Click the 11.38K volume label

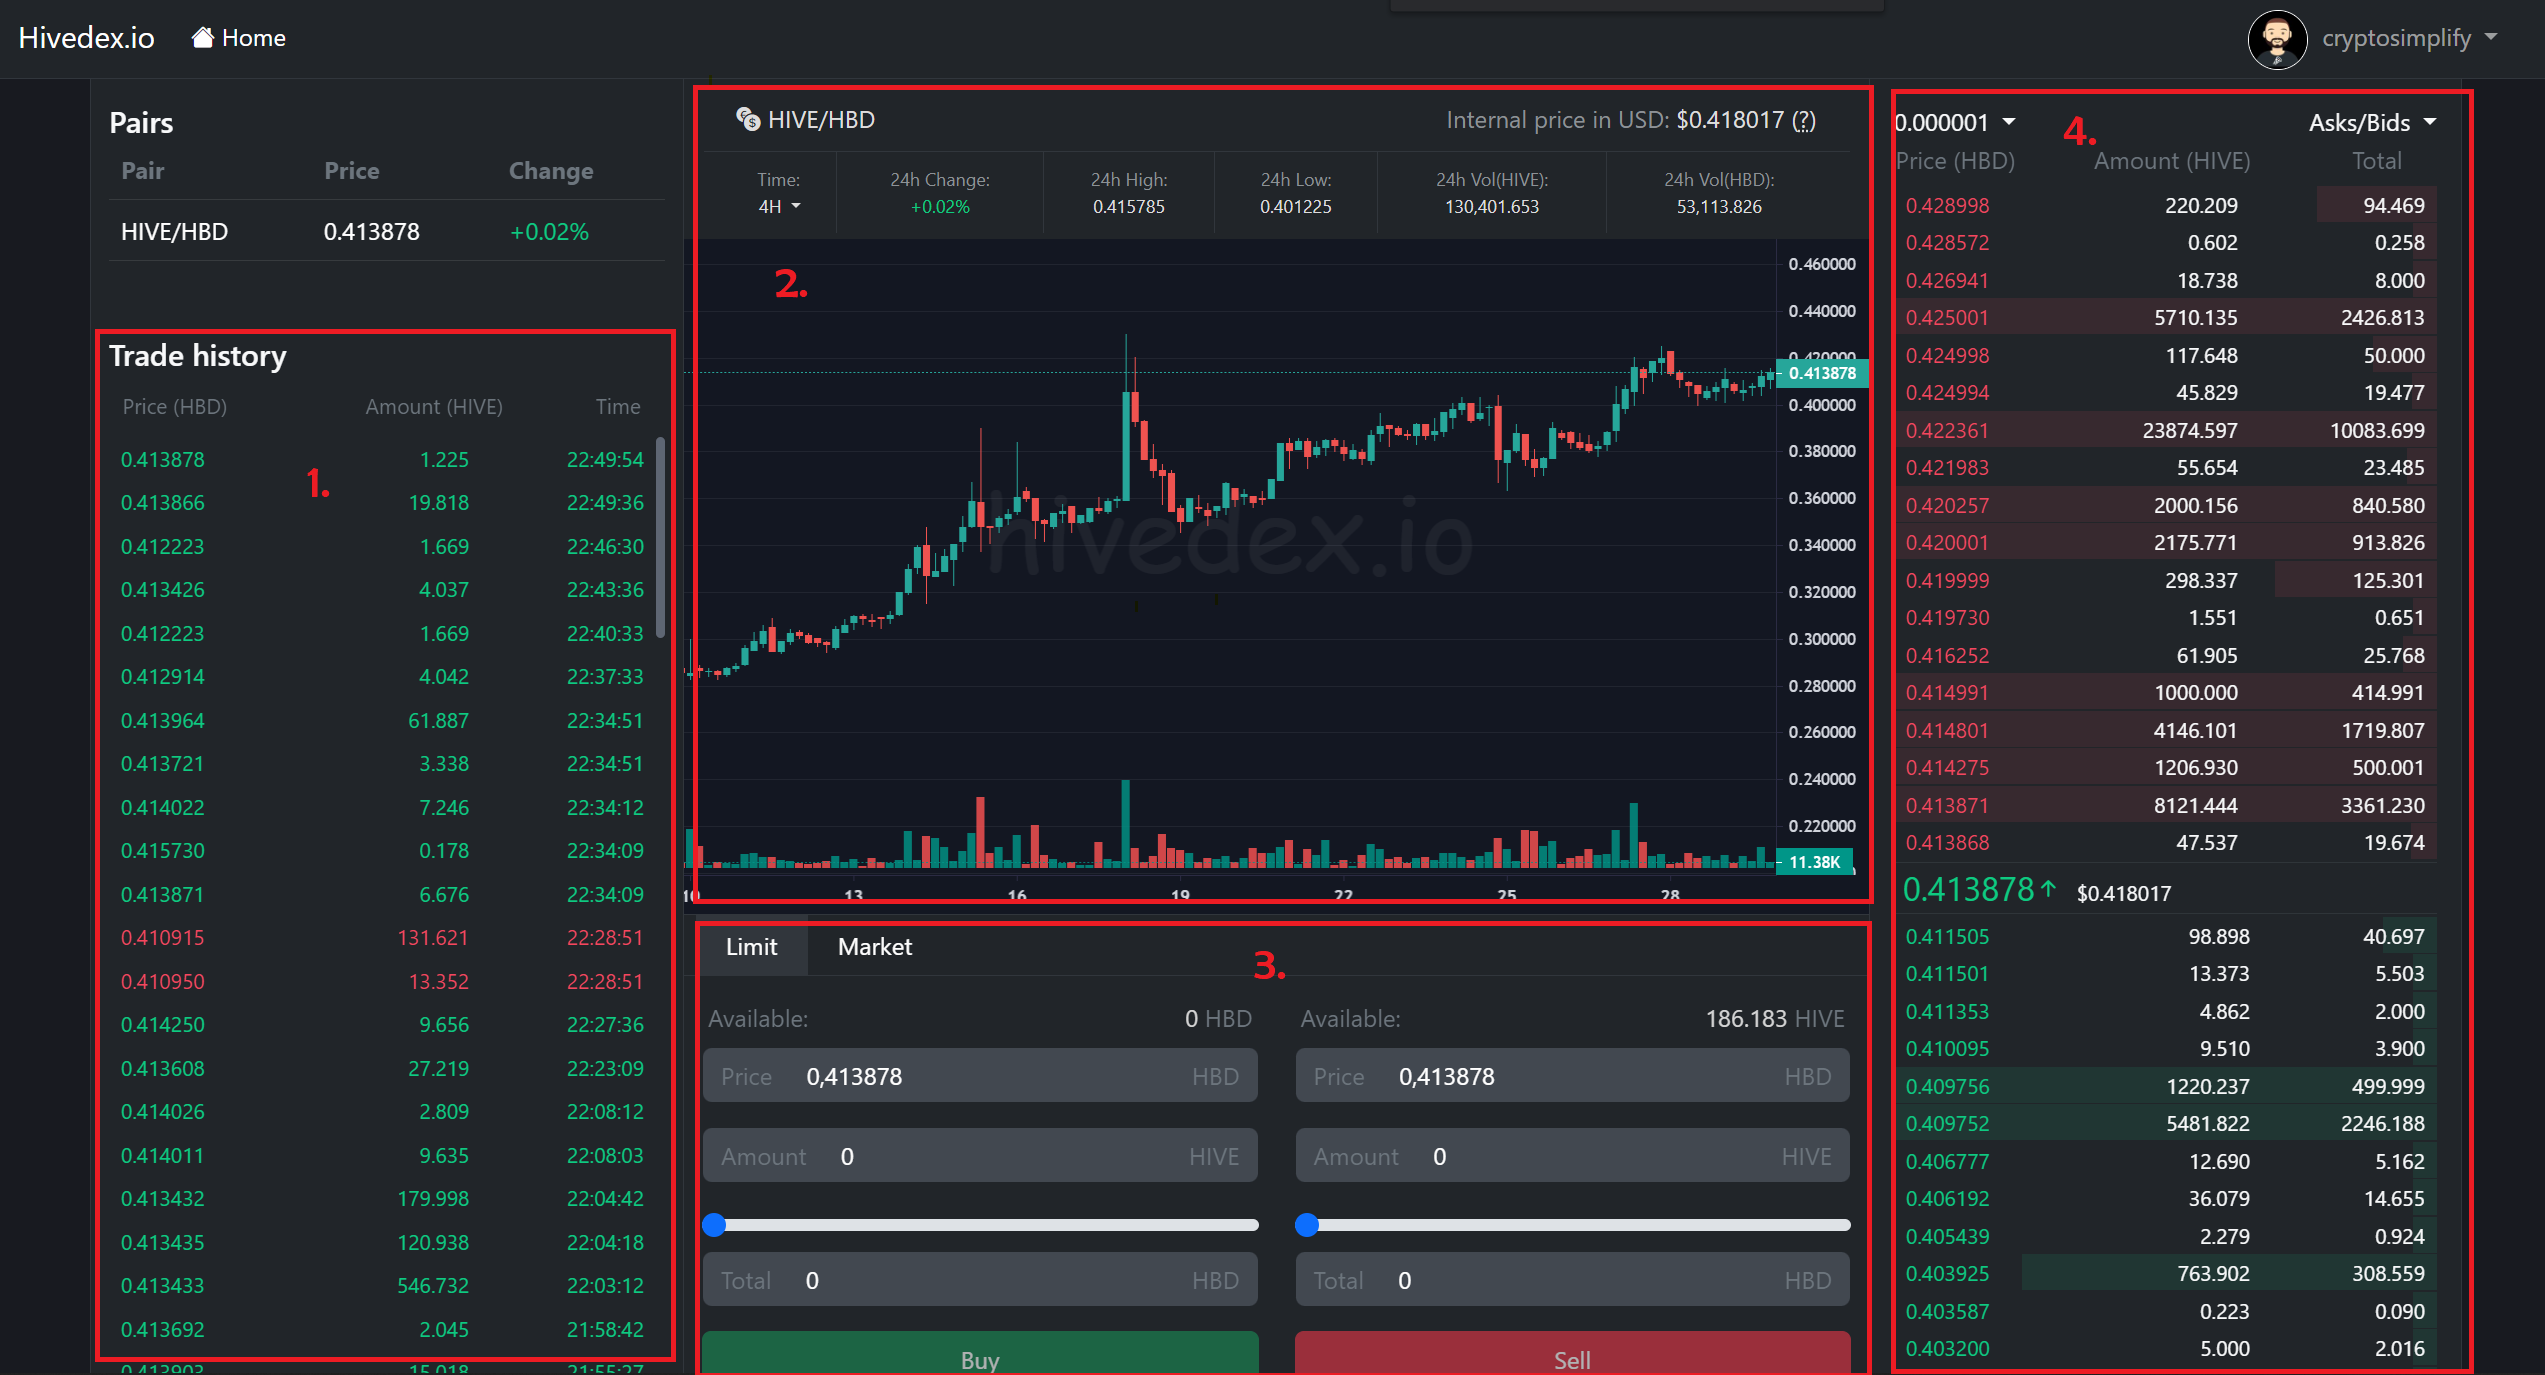pyautogui.click(x=1814, y=862)
